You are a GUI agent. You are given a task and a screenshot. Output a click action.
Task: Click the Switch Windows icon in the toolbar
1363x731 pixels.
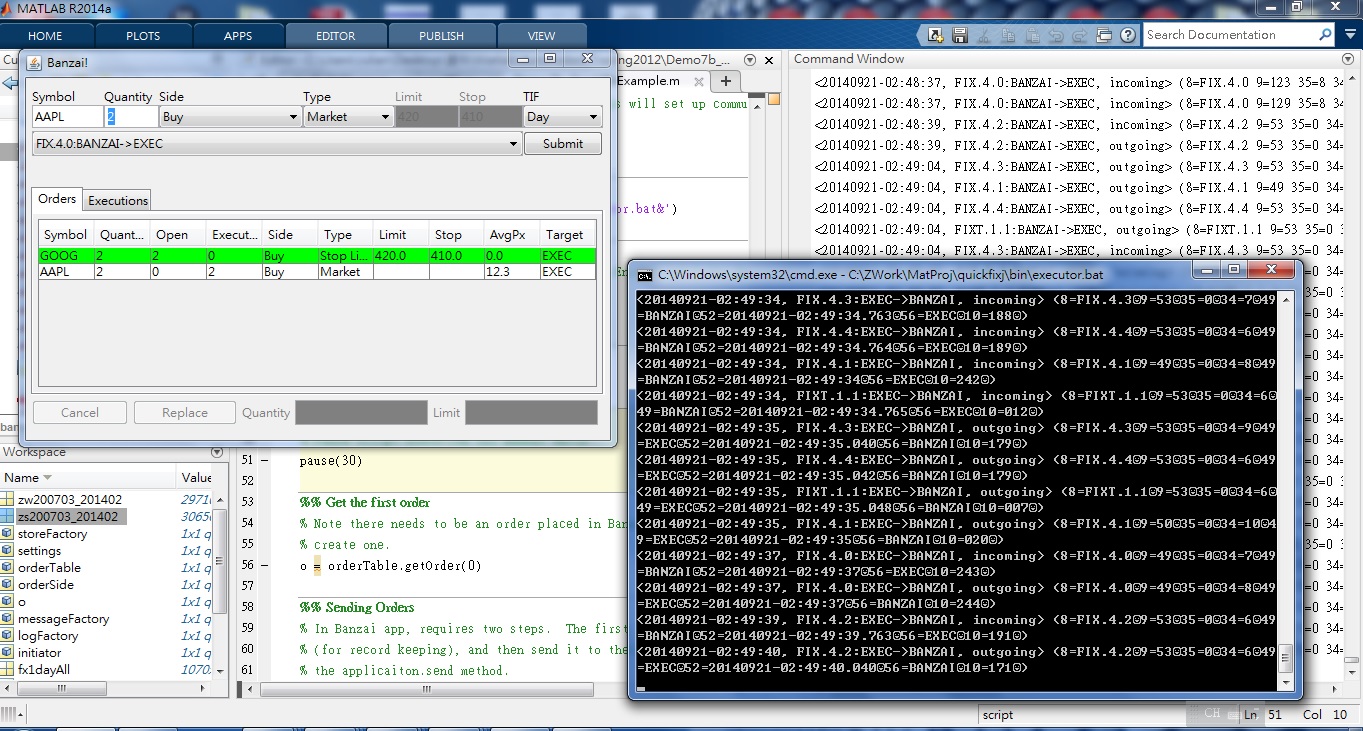[x=1103, y=35]
